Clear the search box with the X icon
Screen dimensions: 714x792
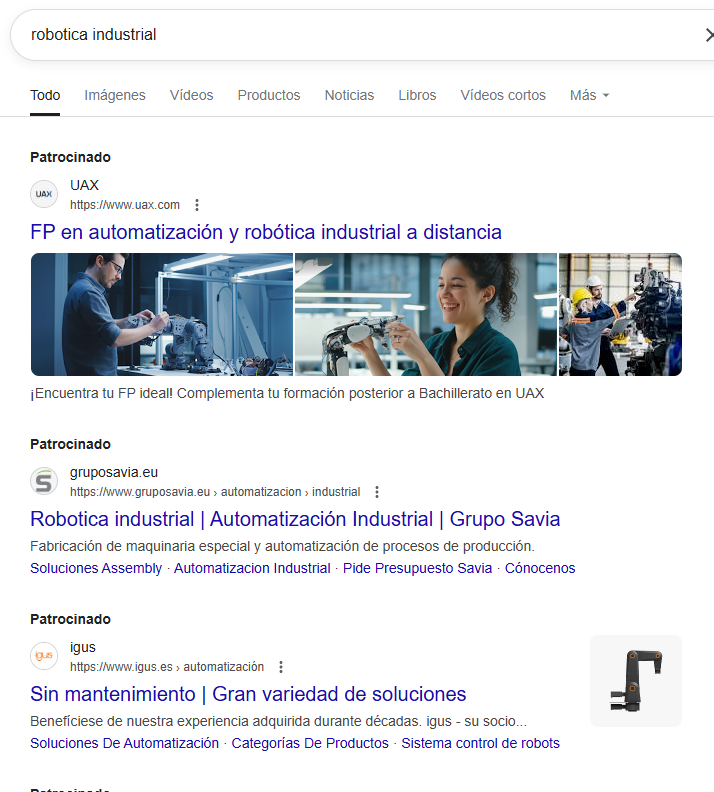(708, 35)
